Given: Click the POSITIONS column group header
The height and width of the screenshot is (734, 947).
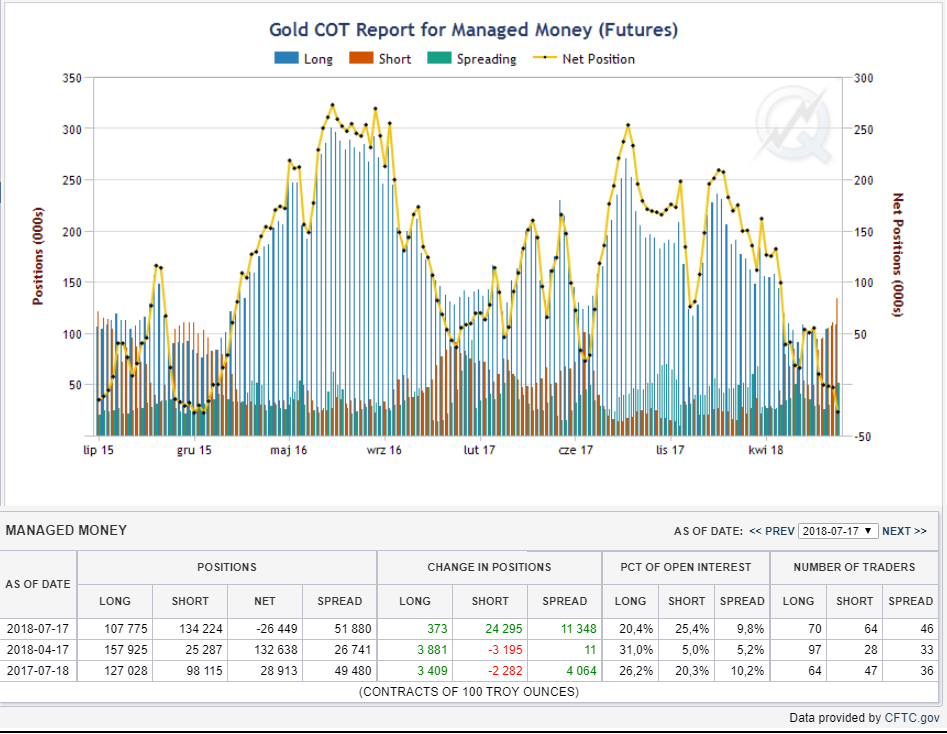Looking at the screenshot, I should [227, 567].
